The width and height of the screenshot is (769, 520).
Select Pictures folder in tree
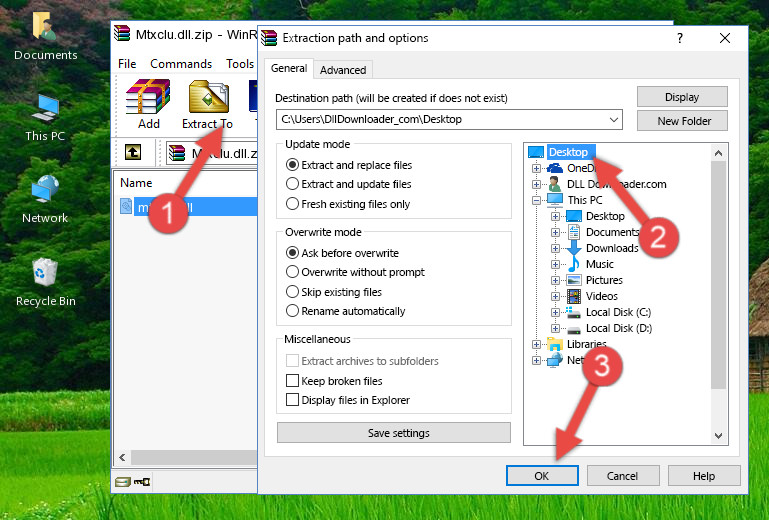pyautogui.click(x=604, y=280)
